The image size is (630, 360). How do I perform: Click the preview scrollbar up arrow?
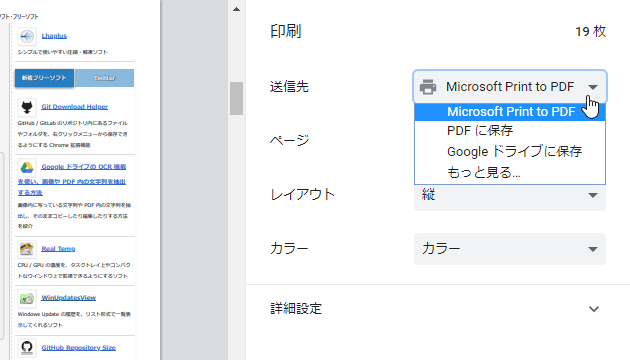click(x=237, y=9)
